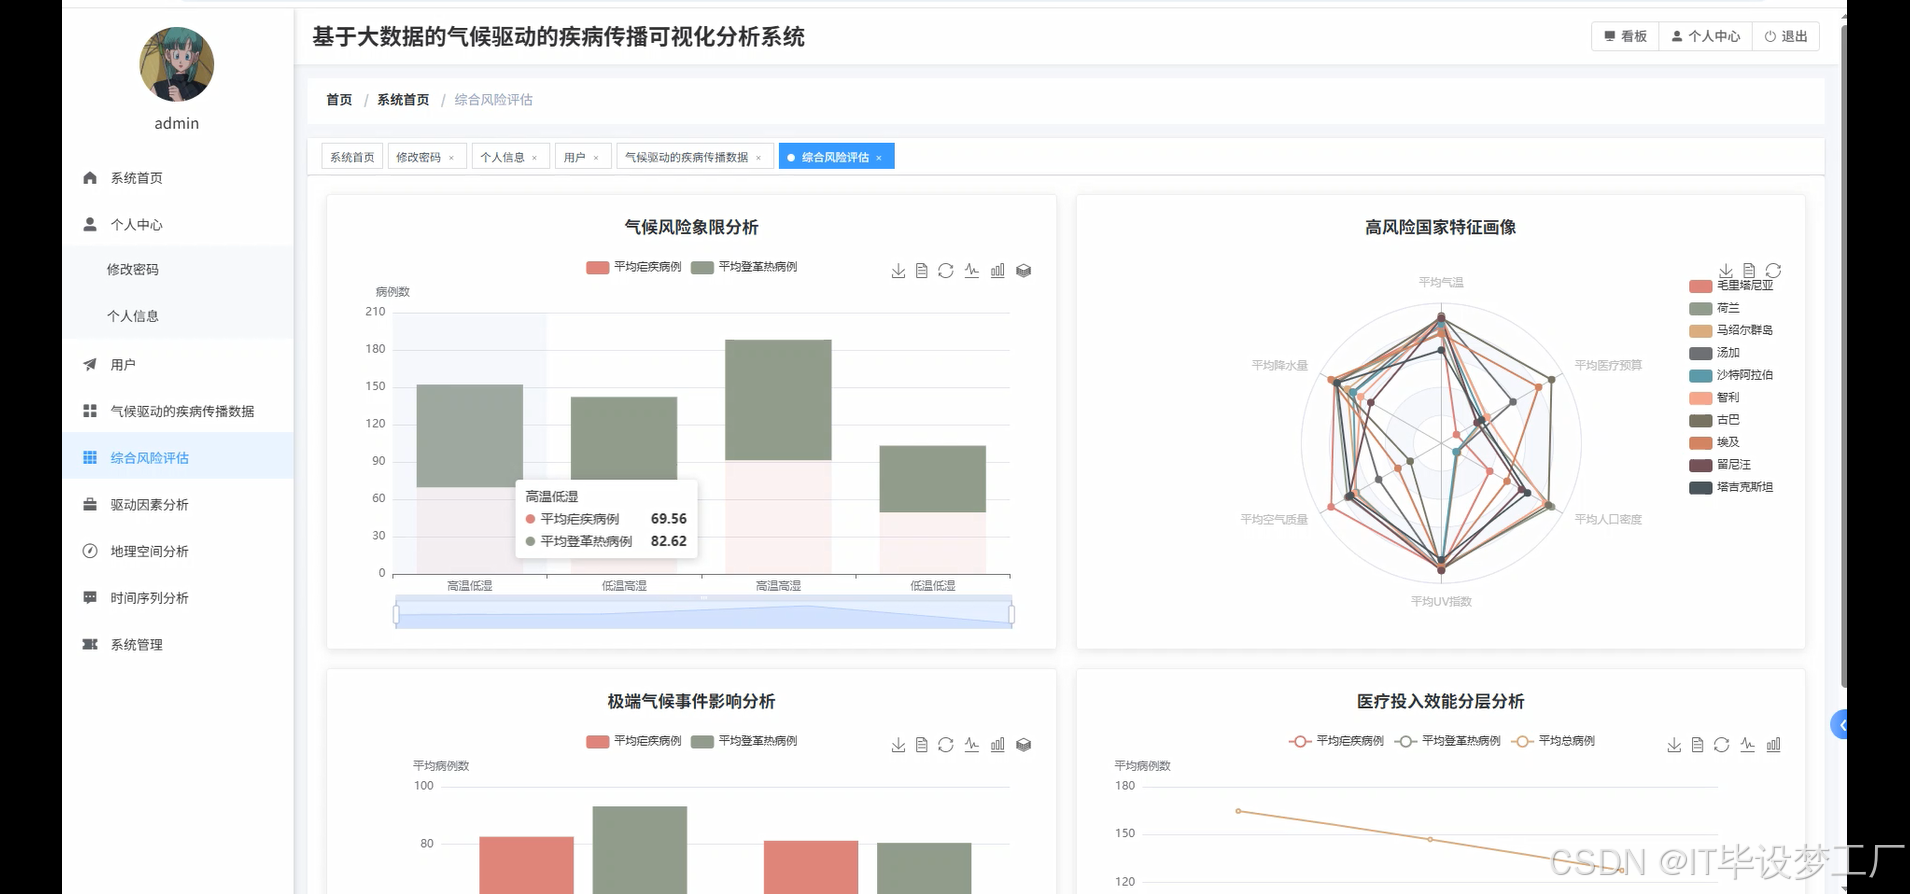Save the 极端气候事件影响分析 chart as image
The height and width of the screenshot is (894, 1910).
(x=898, y=745)
